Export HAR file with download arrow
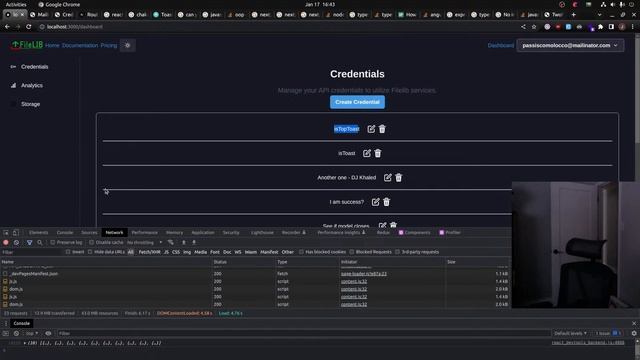 click(x=194, y=242)
